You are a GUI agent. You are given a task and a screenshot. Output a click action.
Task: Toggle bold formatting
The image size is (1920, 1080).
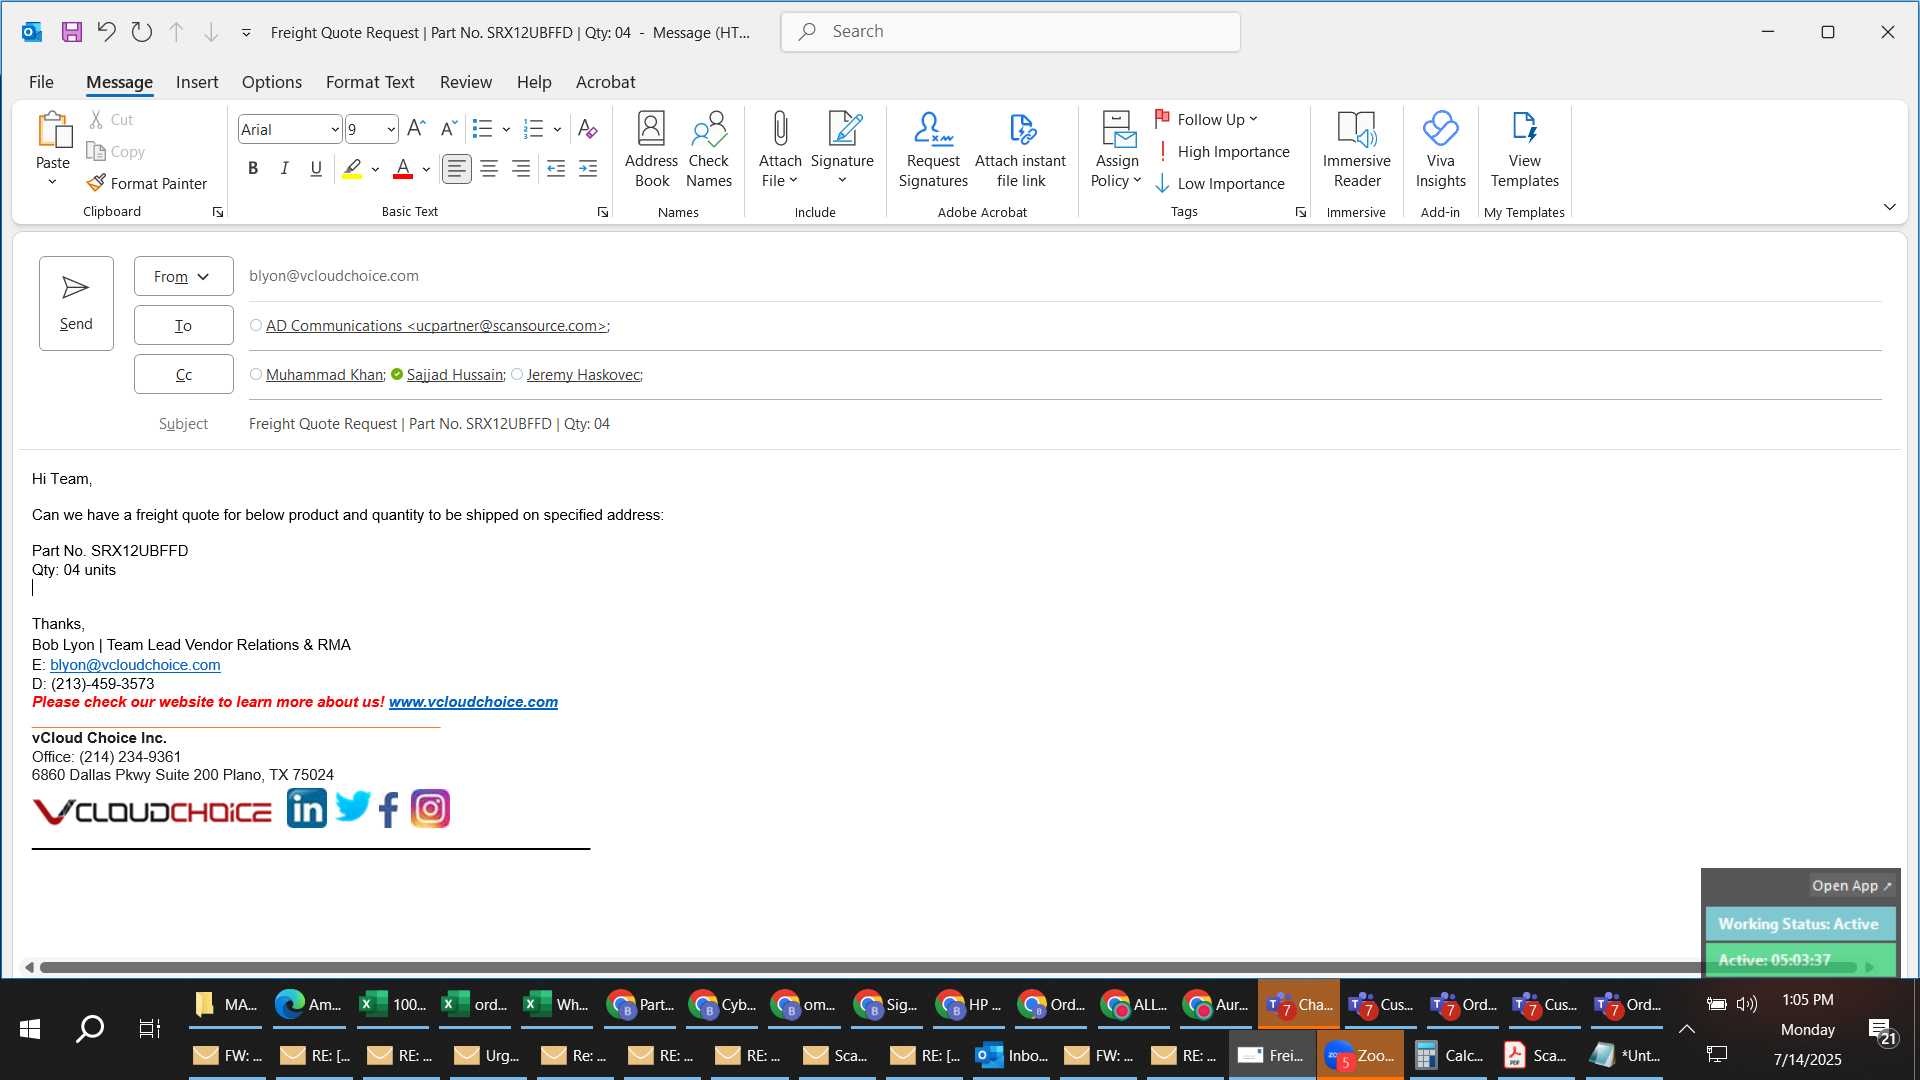pos(253,169)
